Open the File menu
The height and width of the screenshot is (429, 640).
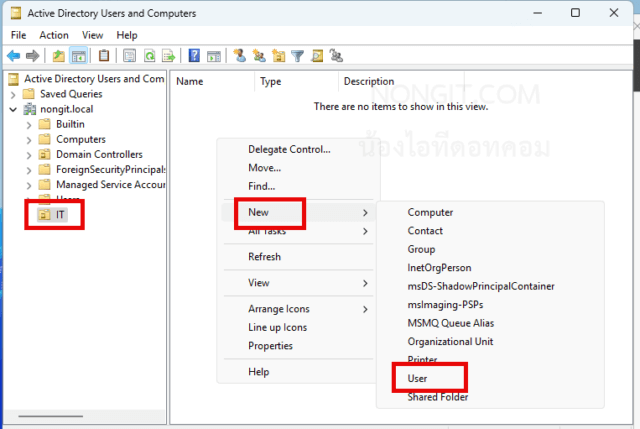[x=18, y=35]
